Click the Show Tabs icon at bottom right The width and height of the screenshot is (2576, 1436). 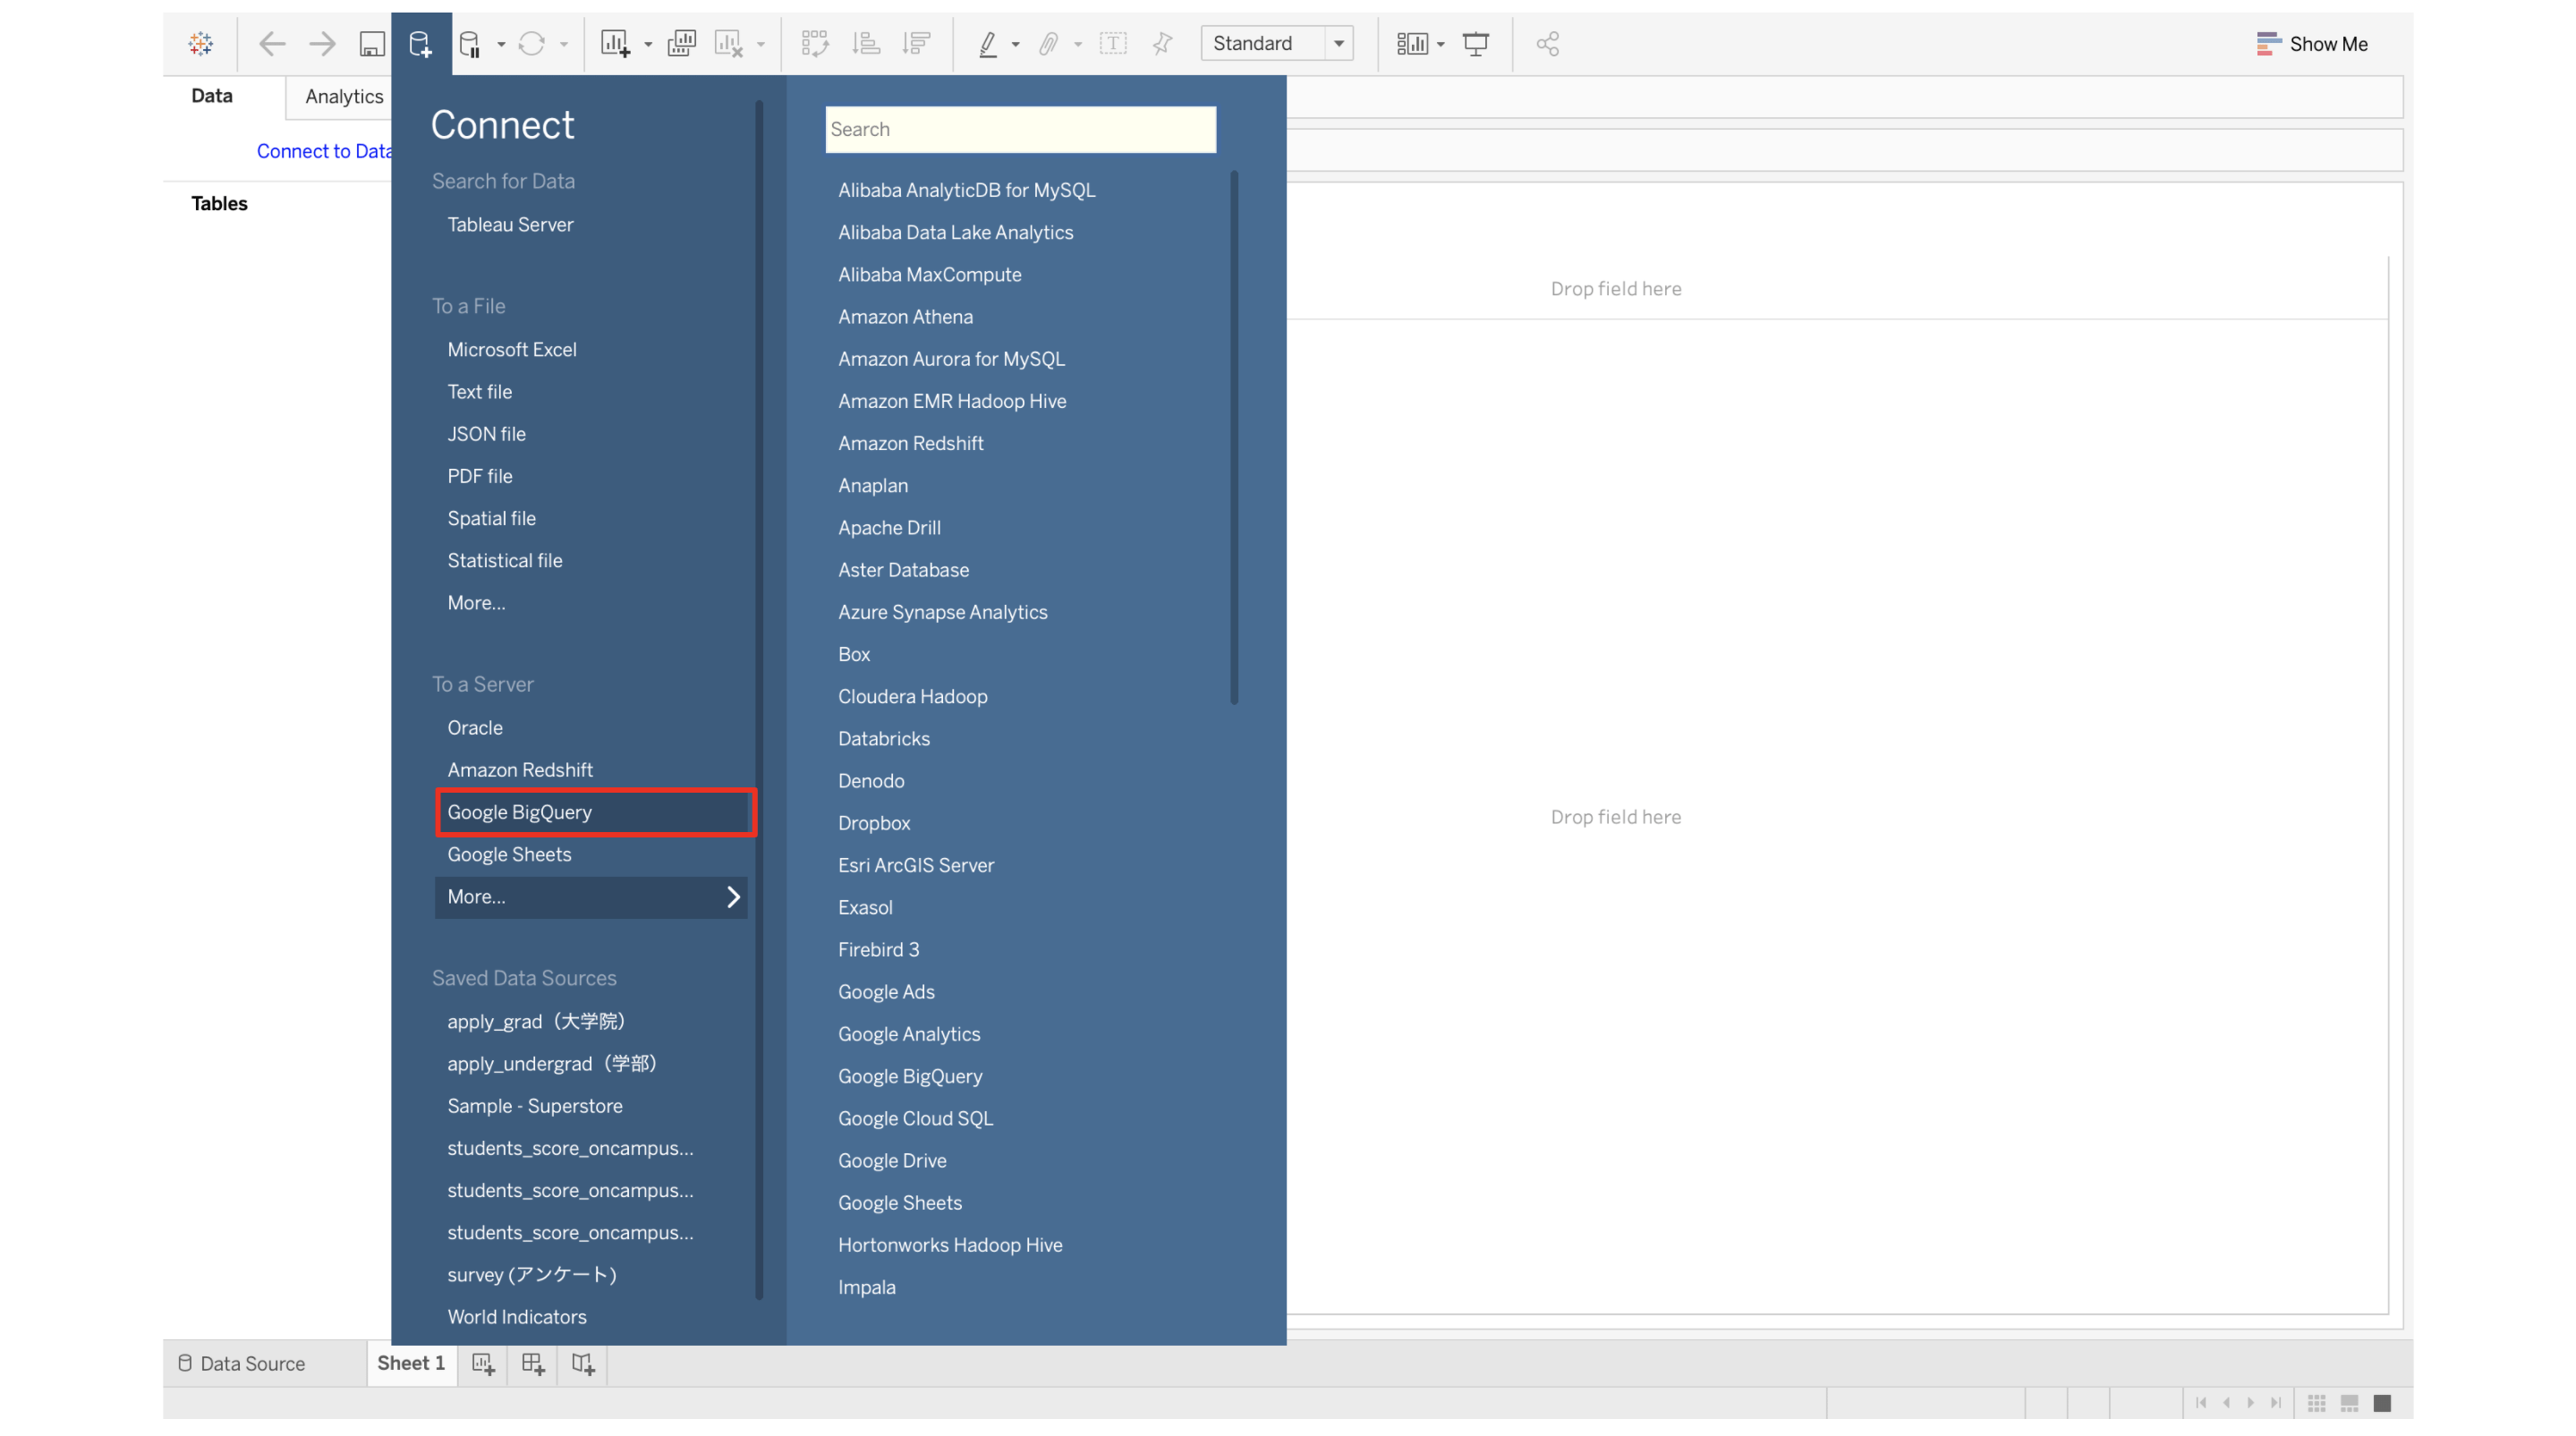(2383, 1403)
